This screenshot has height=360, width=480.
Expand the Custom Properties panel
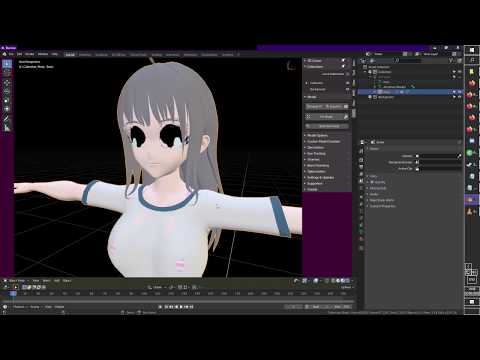[382, 206]
